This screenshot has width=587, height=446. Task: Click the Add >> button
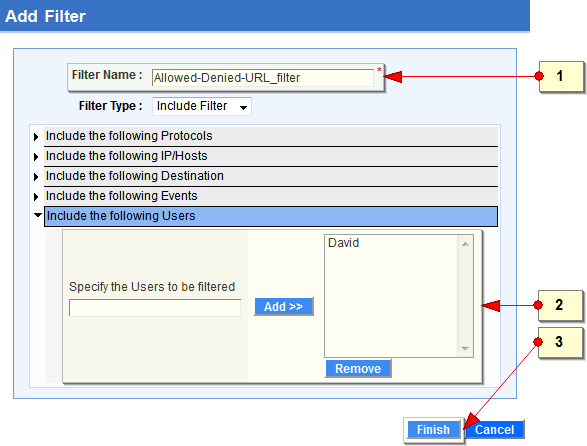[283, 307]
